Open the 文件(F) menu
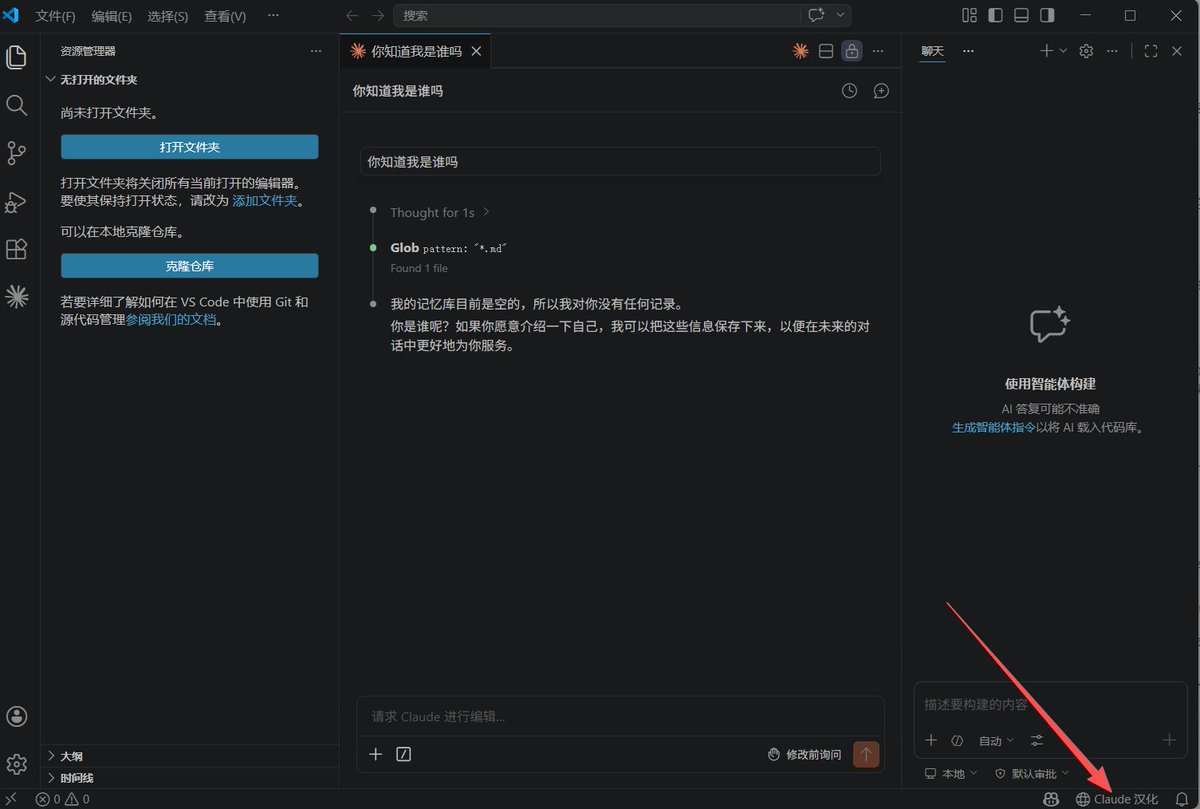 pyautogui.click(x=55, y=16)
